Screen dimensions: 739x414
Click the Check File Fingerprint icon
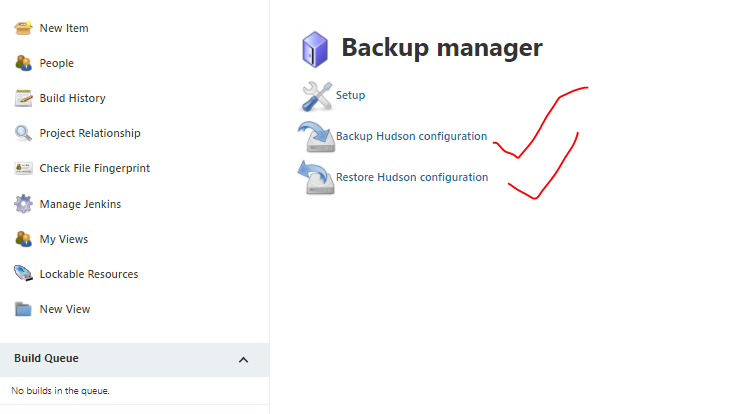23,168
